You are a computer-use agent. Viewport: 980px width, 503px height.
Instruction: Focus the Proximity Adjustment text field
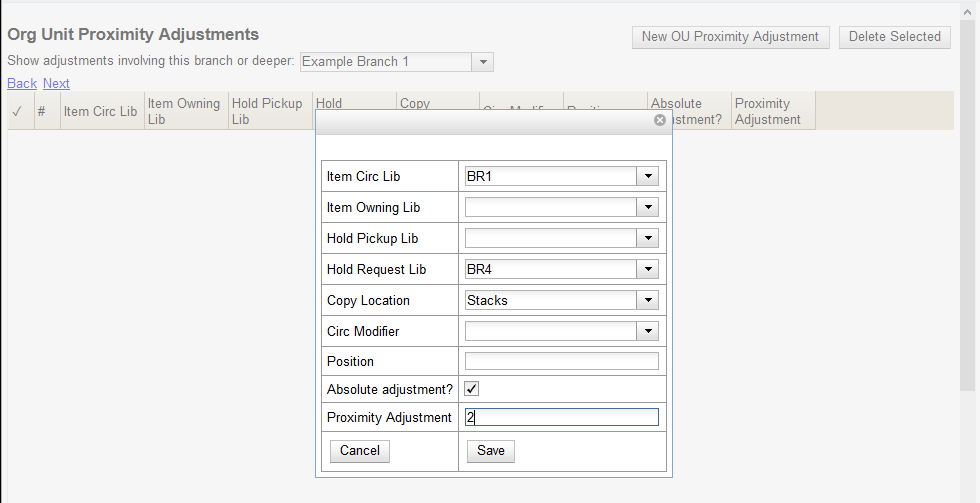coord(561,417)
